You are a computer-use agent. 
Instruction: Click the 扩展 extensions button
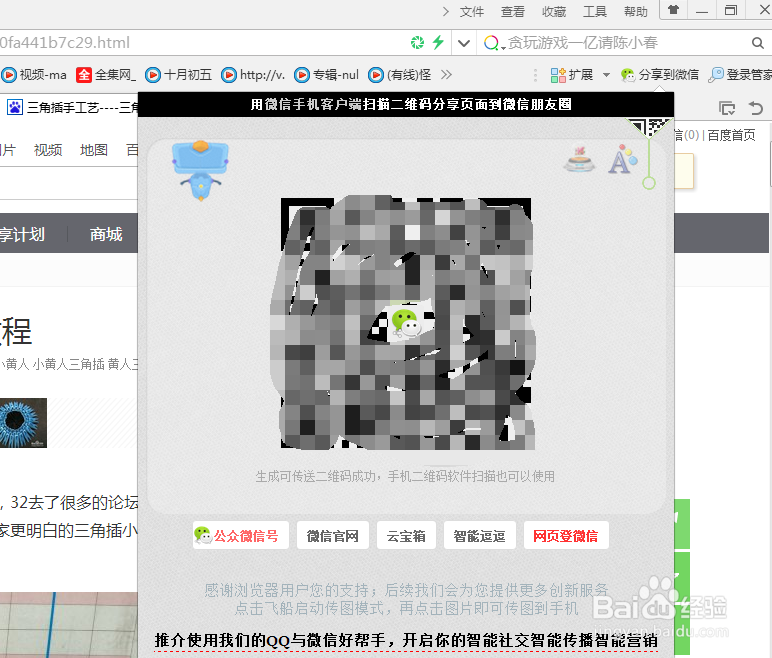tap(572, 75)
